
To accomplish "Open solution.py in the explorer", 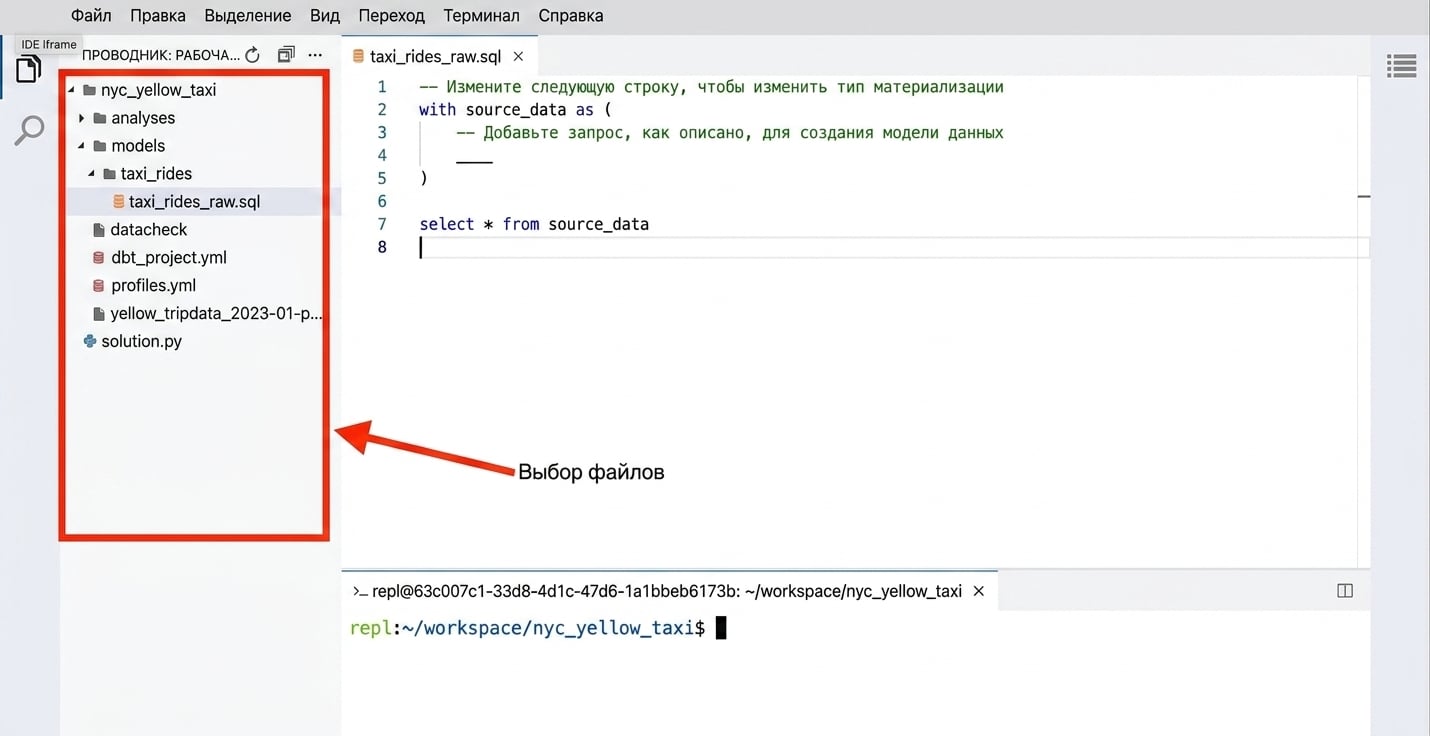I will click(x=141, y=342).
